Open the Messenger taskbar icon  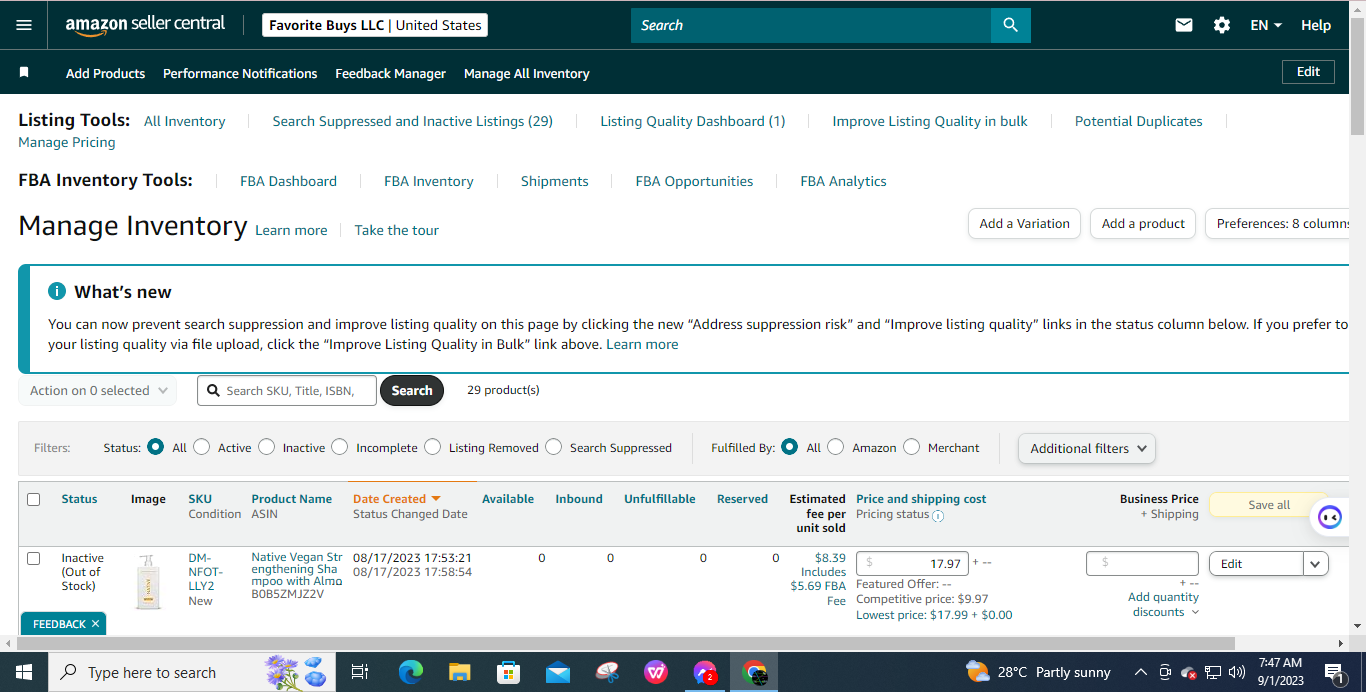tap(705, 672)
